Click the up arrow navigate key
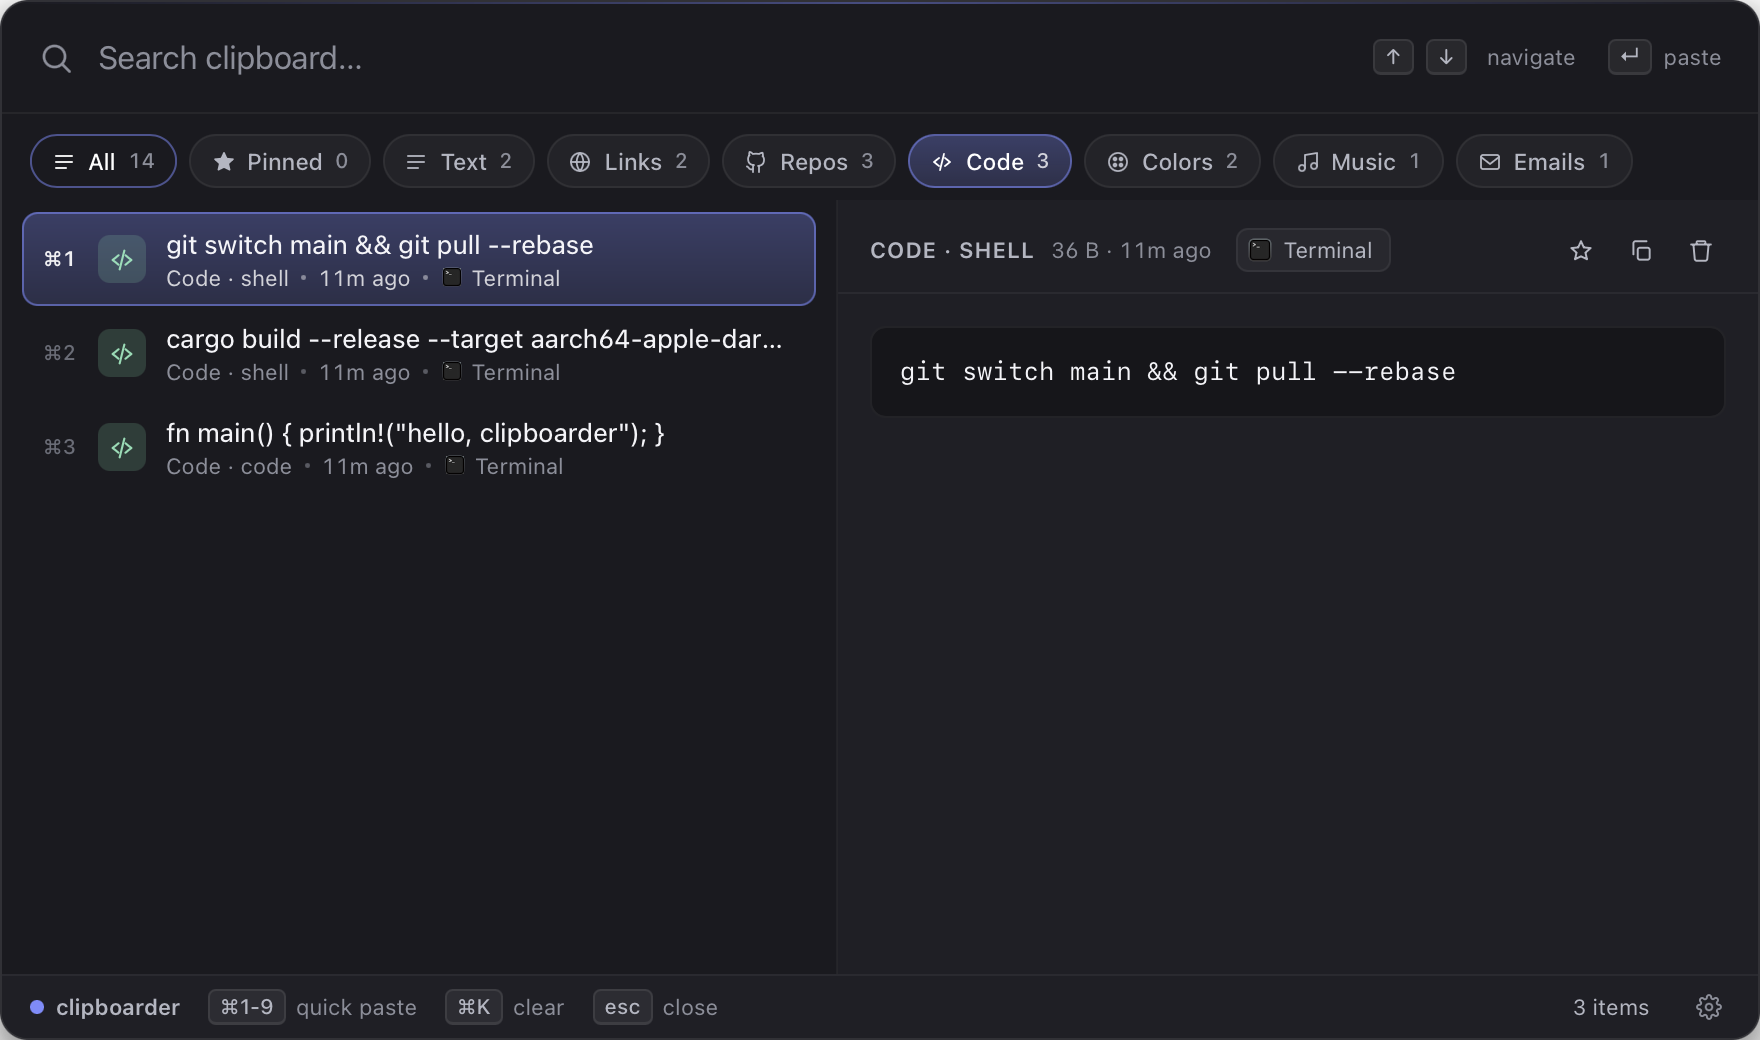The width and height of the screenshot is (1760, 1040). pos(1393,57)
